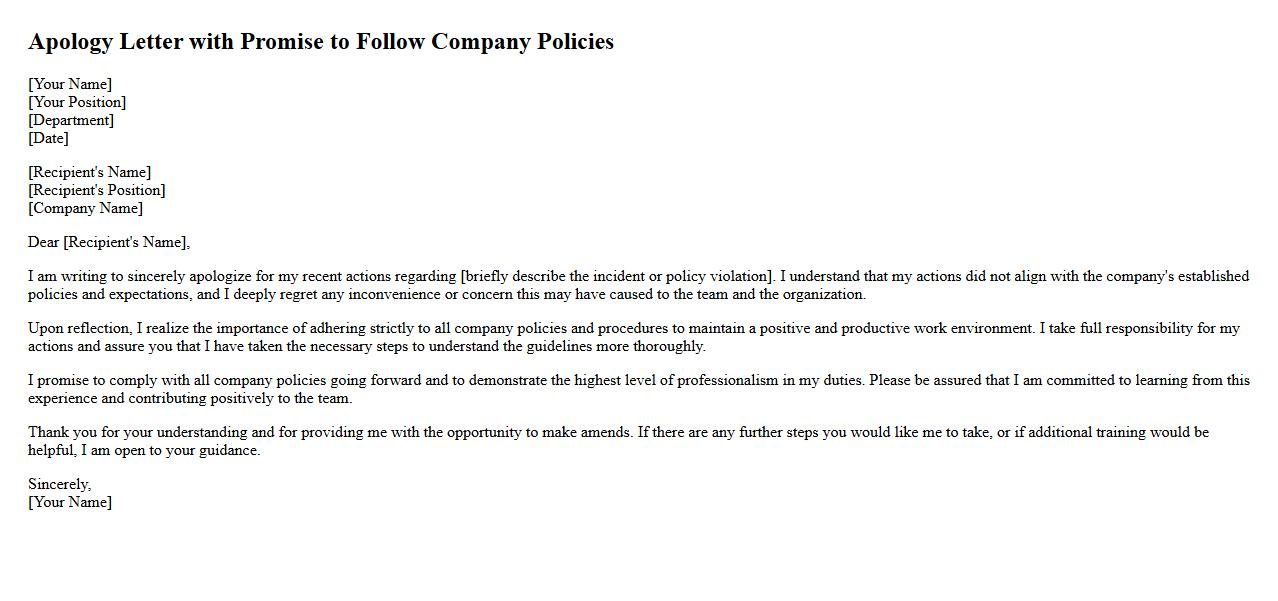
Task: Click the [Your Position] placeholder
Action: 77,102
